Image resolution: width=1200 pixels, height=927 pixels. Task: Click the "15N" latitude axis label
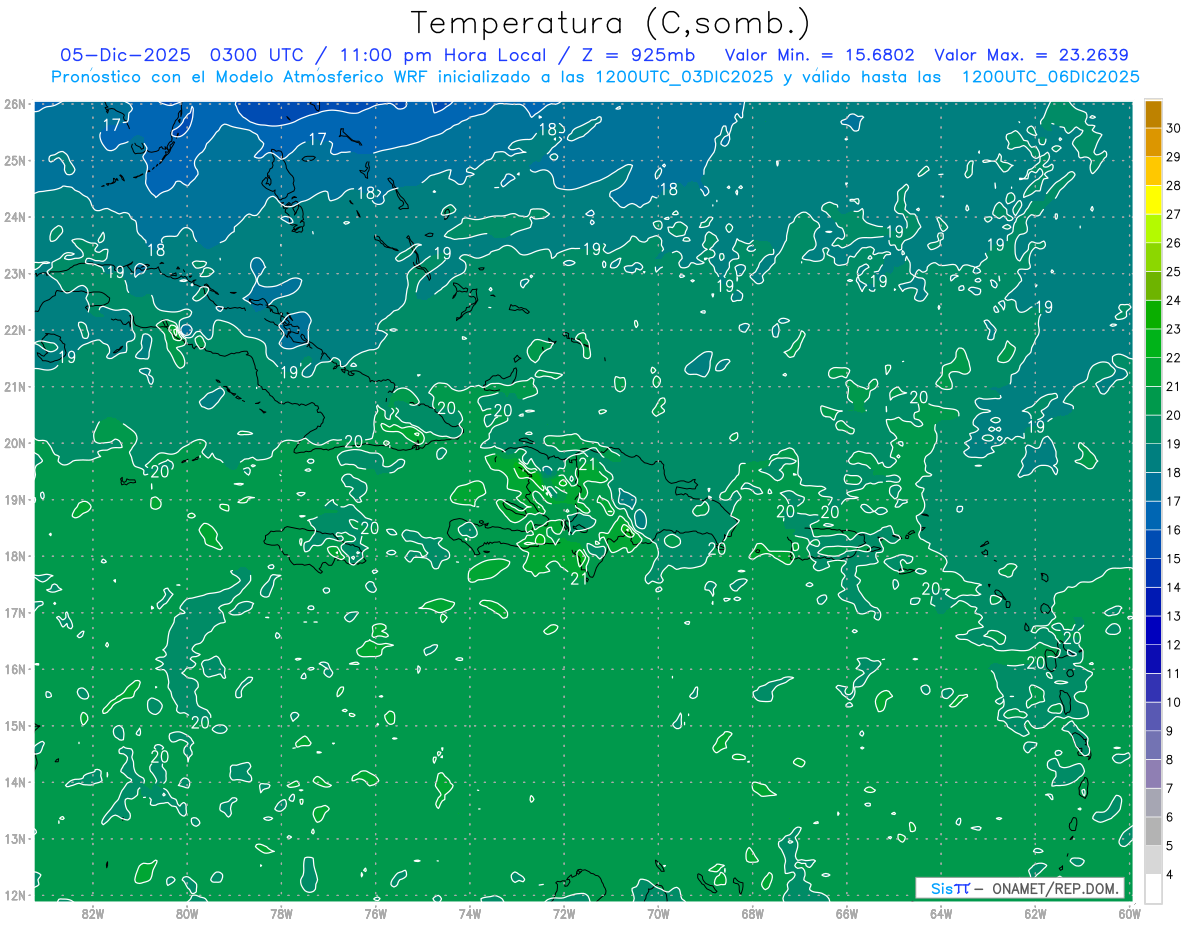coord(14,725)
